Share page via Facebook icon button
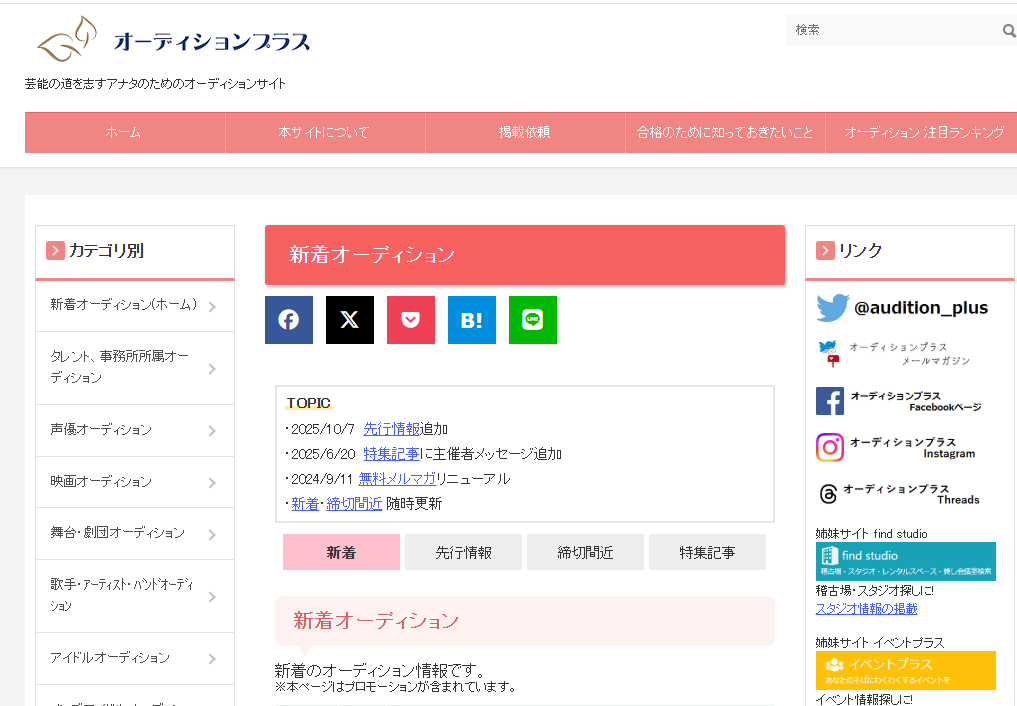The width and height of the screenshot is (1017, 706). [289, 320]
